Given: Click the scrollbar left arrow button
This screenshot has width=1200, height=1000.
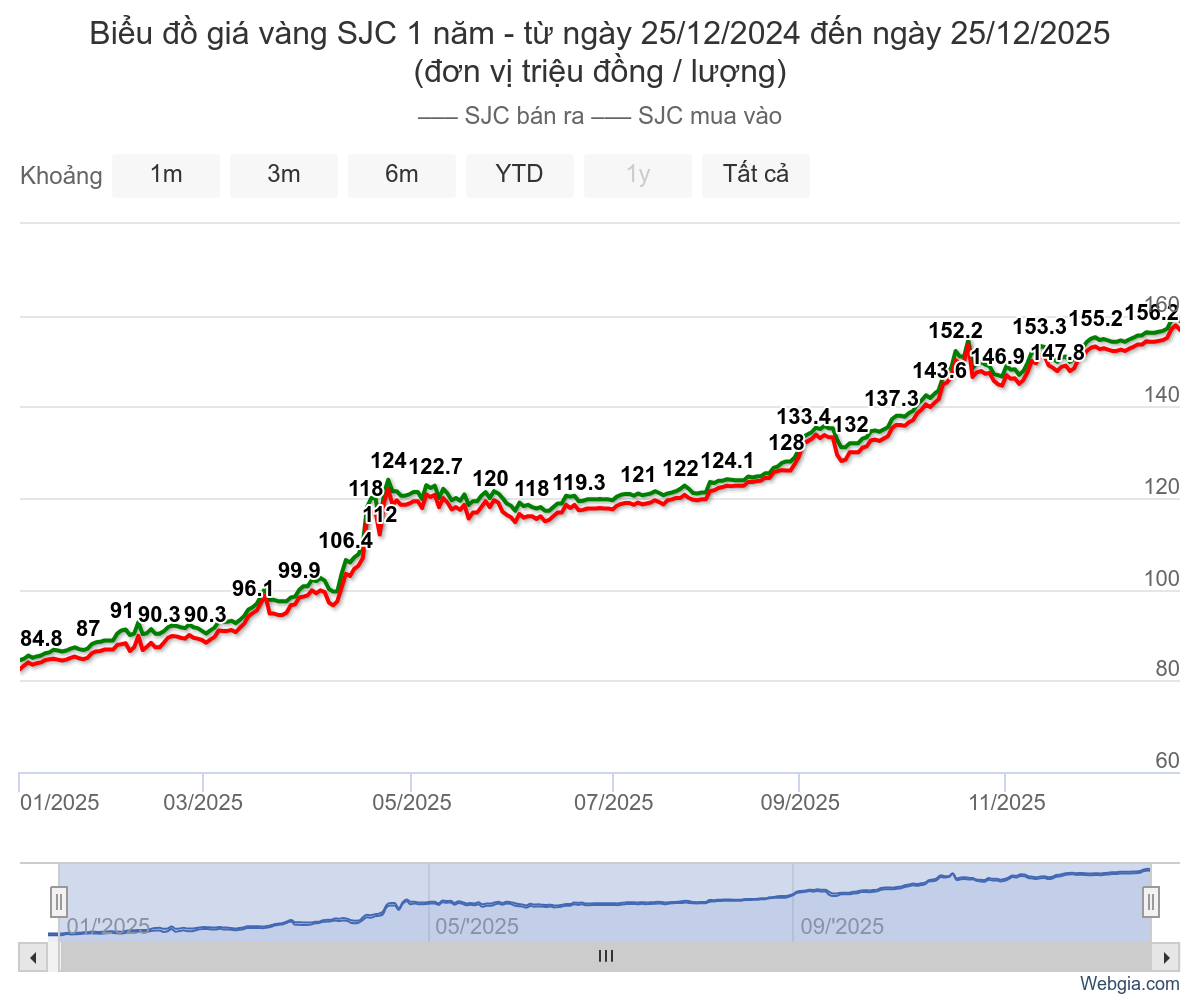Looking at the screenshot, I should (33, 958).
